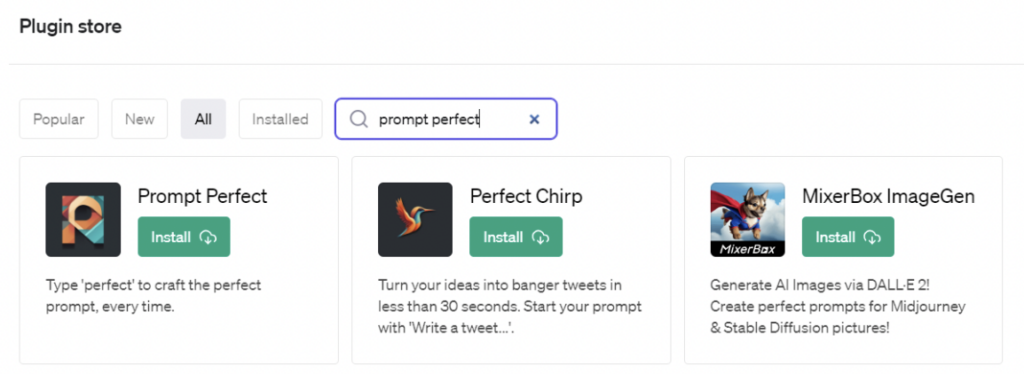
Task: Click the magnifying glass search icon
Action: pyautogui.click(x=359, y=119)
